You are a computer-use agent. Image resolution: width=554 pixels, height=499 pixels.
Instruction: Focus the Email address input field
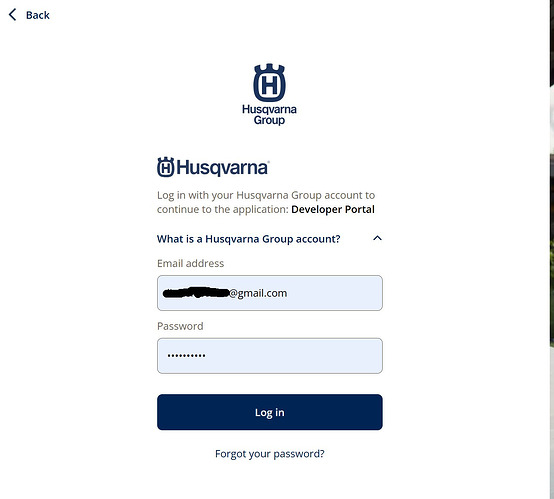(270, 293)
